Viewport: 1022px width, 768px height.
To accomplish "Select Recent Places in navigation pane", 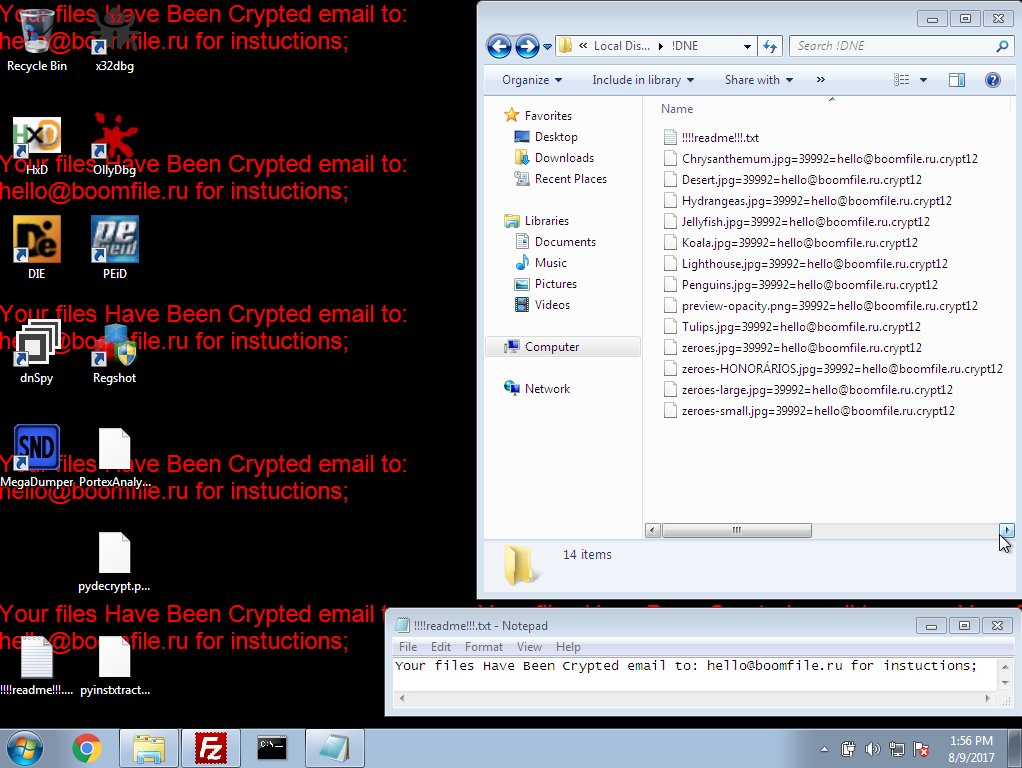I will (x=570, y=179).
